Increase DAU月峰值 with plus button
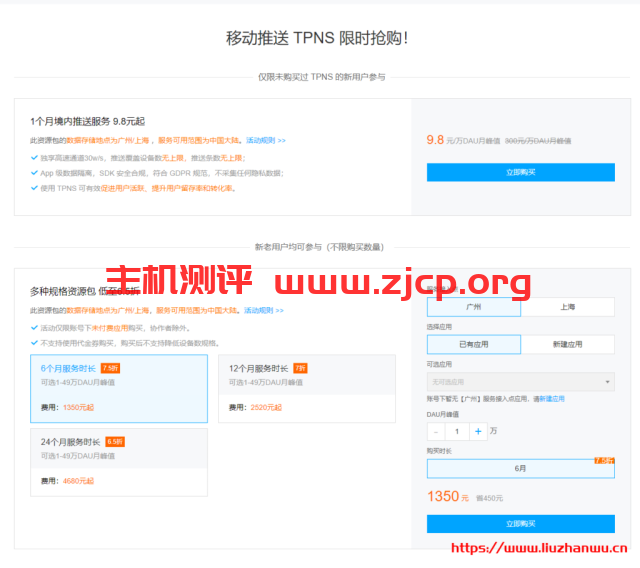This screenshot has width=640, height=568. (478, 431)
